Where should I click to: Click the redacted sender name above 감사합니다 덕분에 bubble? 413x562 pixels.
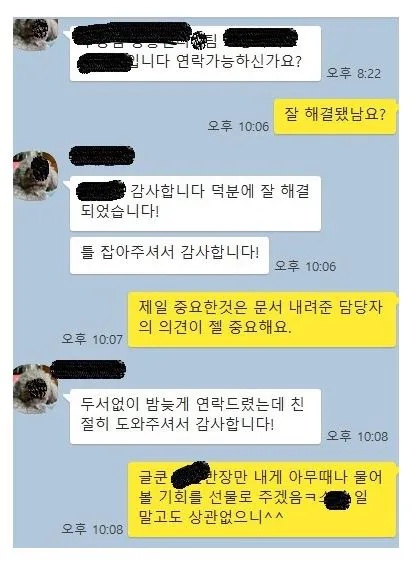click(x=102, y=156)
